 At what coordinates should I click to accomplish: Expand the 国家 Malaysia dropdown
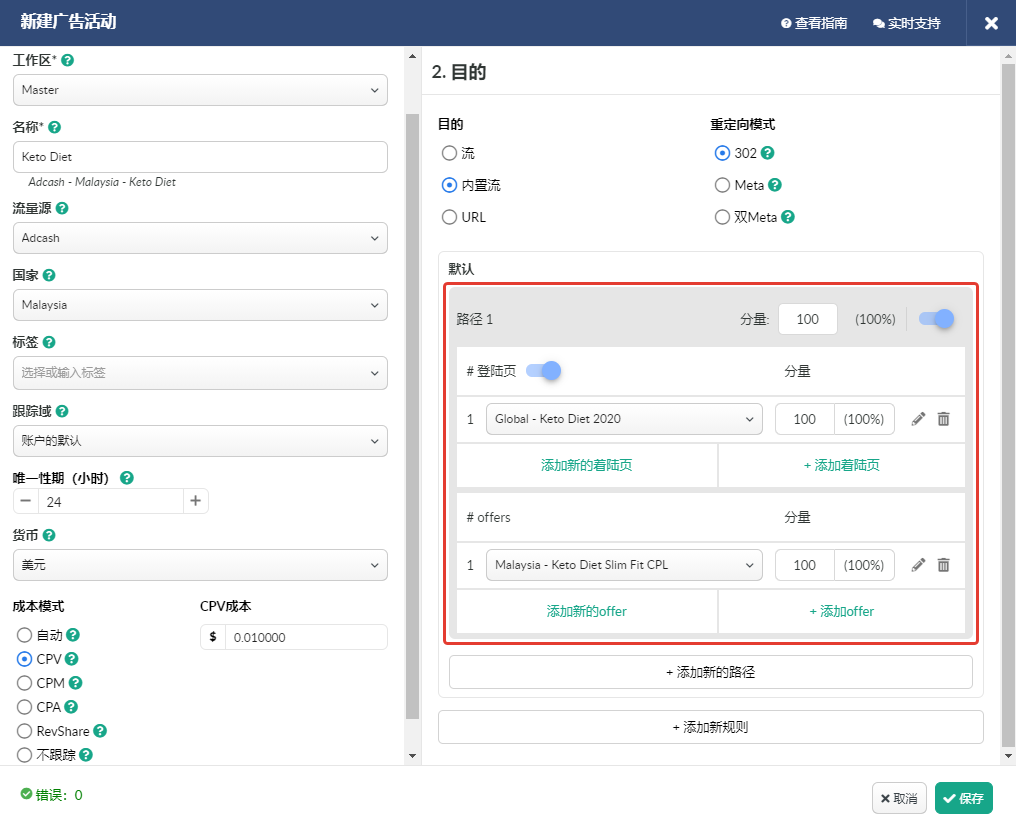(200, 305)
